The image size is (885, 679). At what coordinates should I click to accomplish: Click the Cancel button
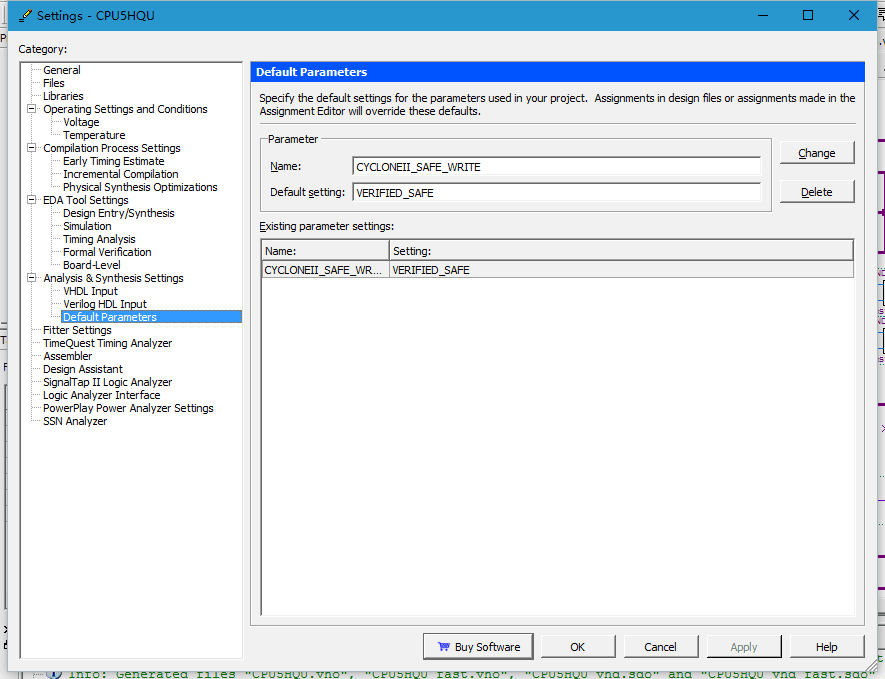pyautogui.click(x=660, y=647)
